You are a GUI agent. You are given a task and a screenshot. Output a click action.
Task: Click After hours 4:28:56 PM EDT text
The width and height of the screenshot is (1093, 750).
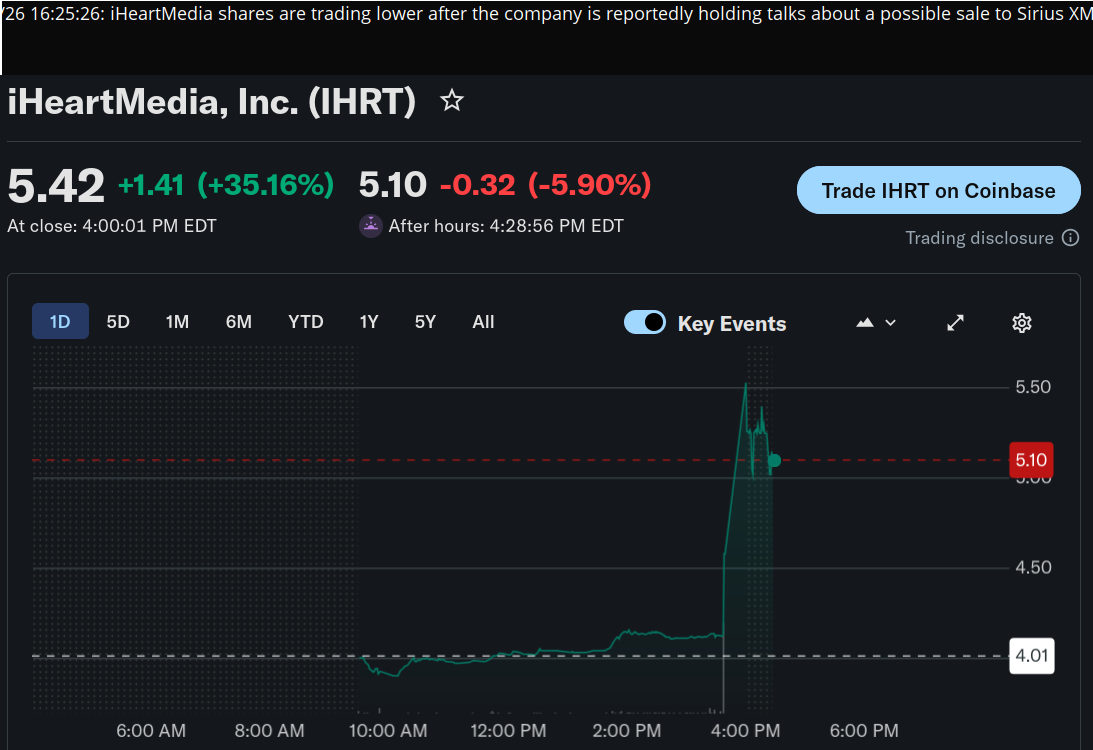point(506,226)
